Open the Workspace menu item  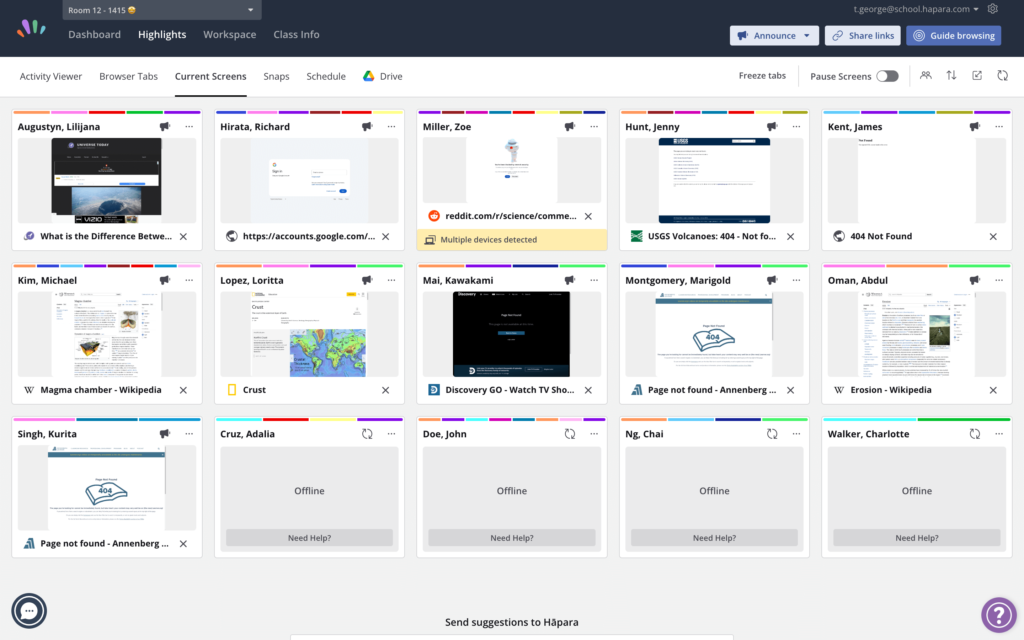pyautogui.click(x=229, y=34)
